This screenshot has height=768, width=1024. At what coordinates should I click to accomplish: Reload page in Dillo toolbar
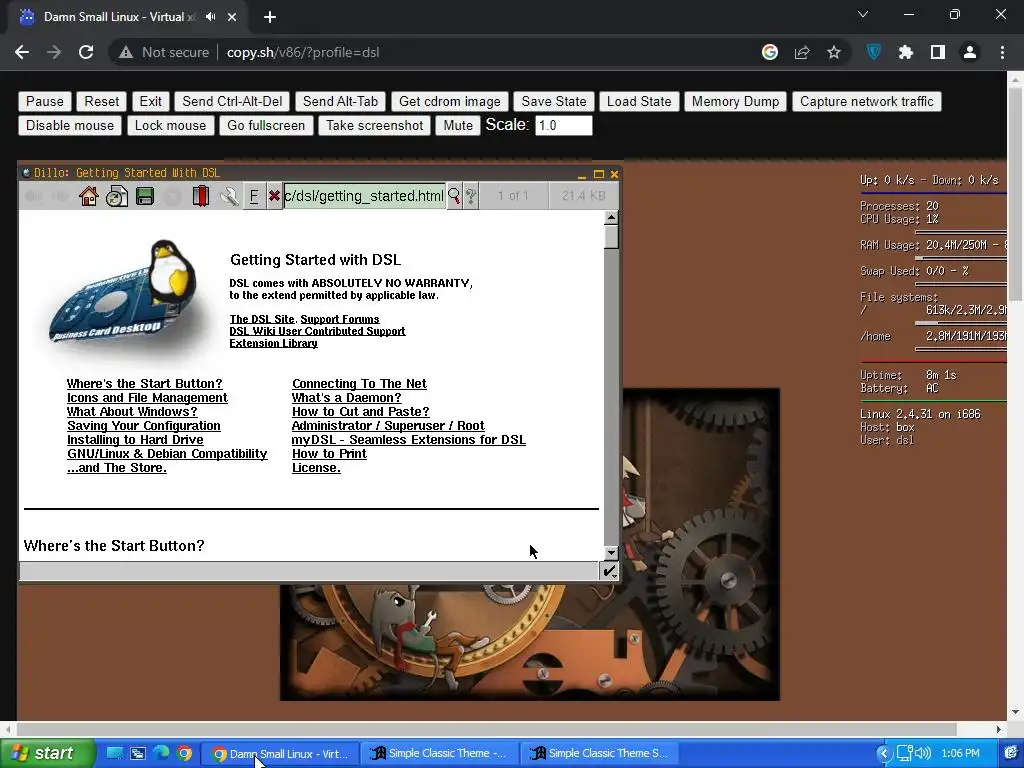[x=117, y=196]
